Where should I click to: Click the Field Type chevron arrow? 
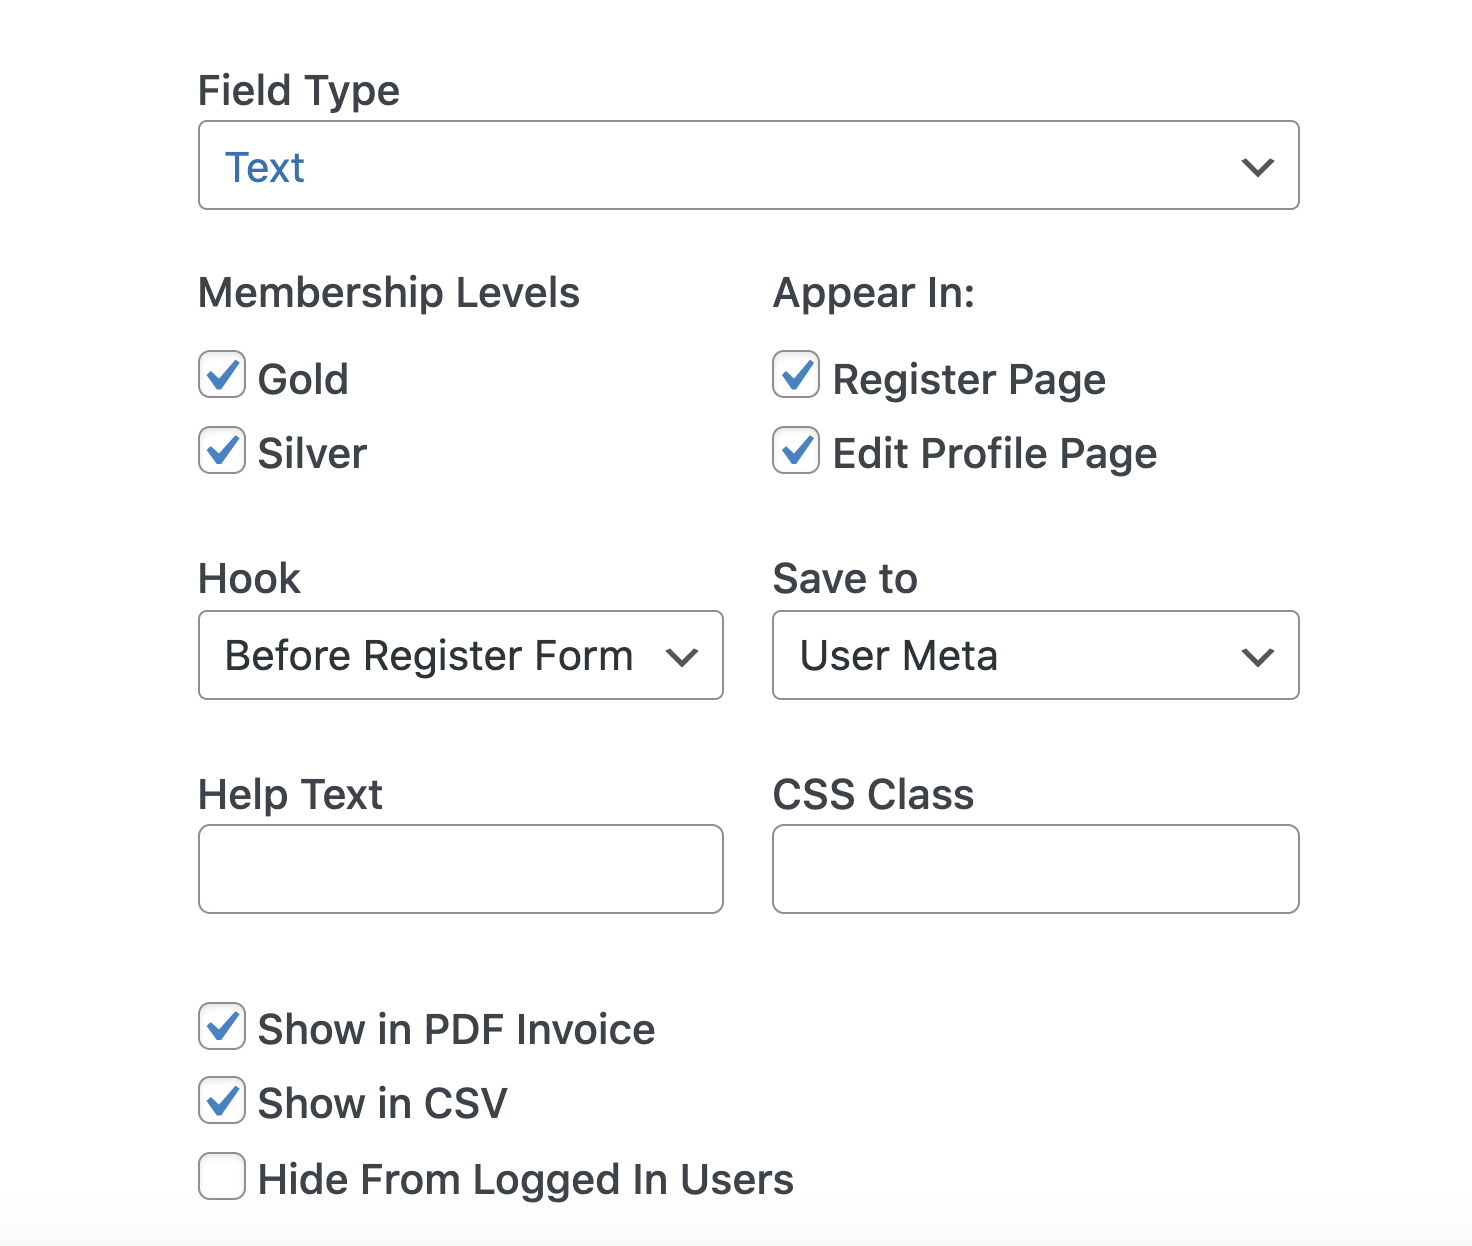[1258, 167]
